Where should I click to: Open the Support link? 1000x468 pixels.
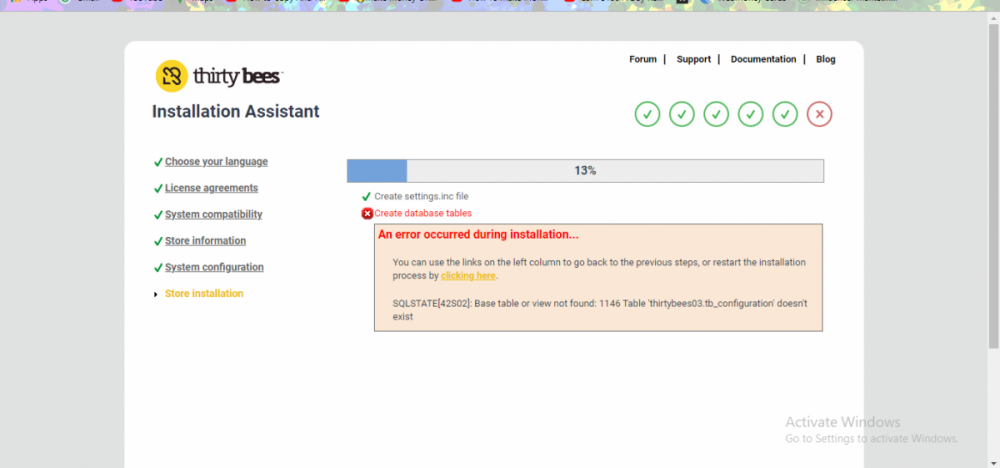coord(693,60)
